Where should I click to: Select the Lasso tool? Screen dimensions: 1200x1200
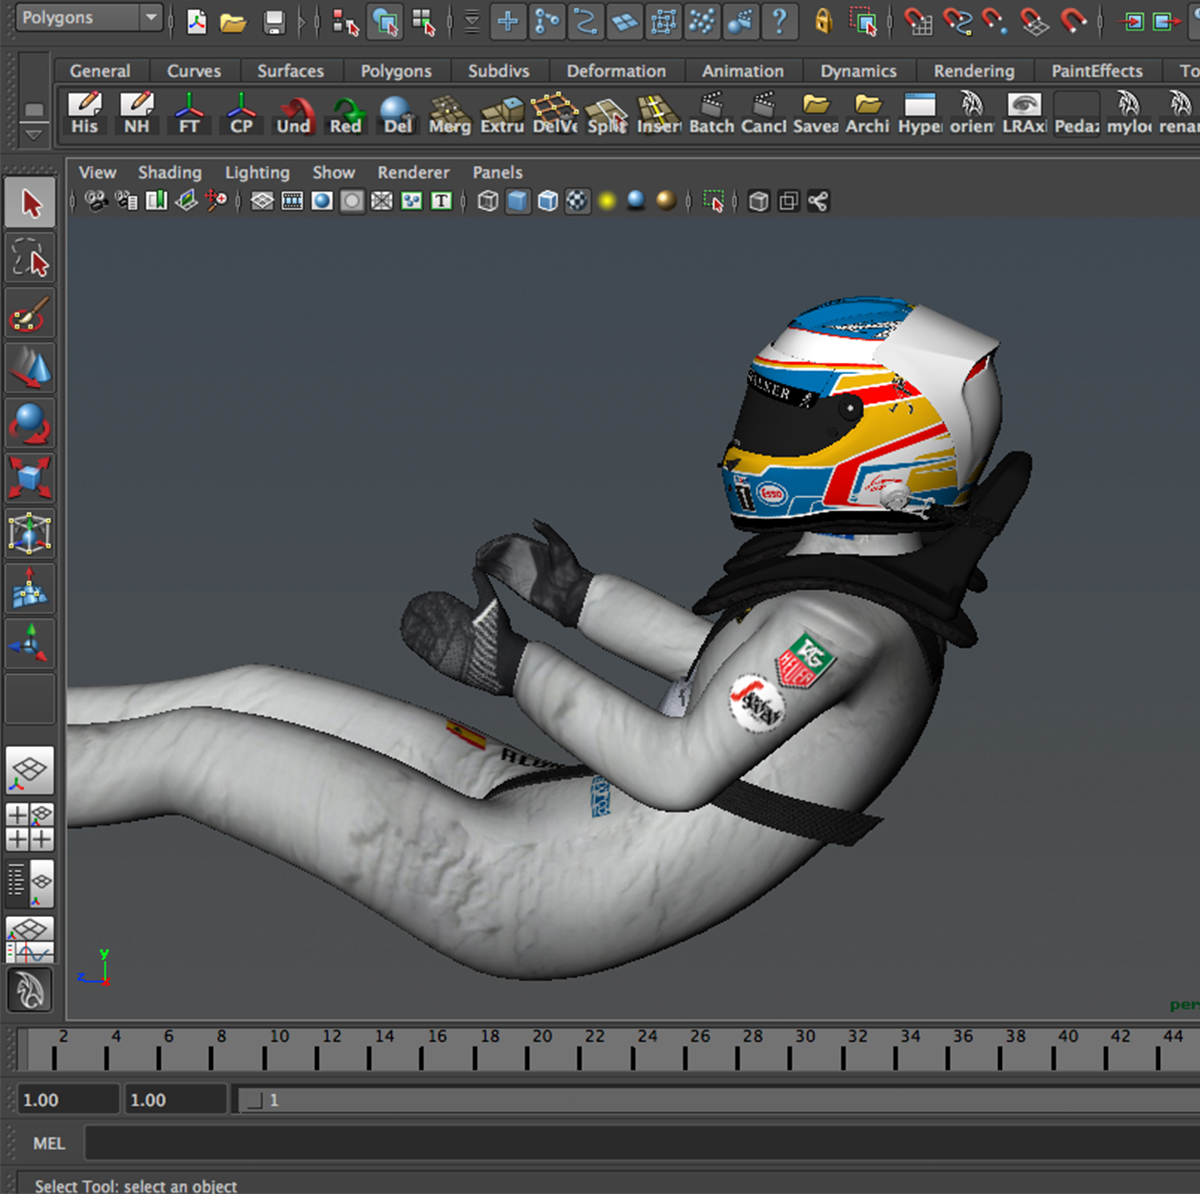(30, 259)
